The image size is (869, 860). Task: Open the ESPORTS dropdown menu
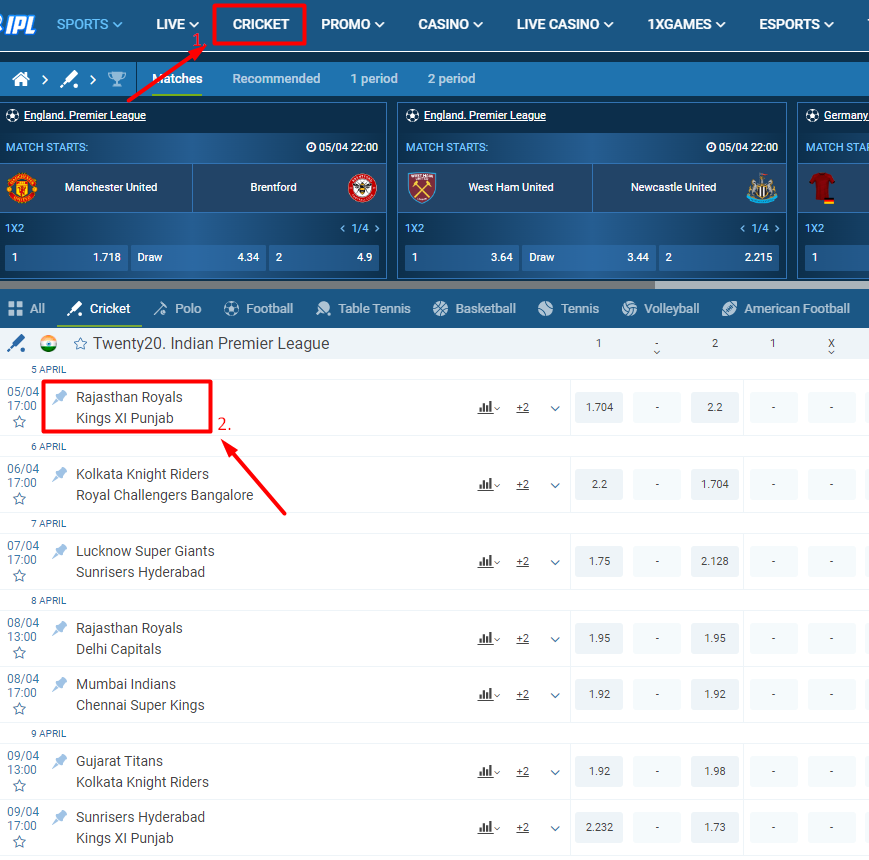[796, 24]
